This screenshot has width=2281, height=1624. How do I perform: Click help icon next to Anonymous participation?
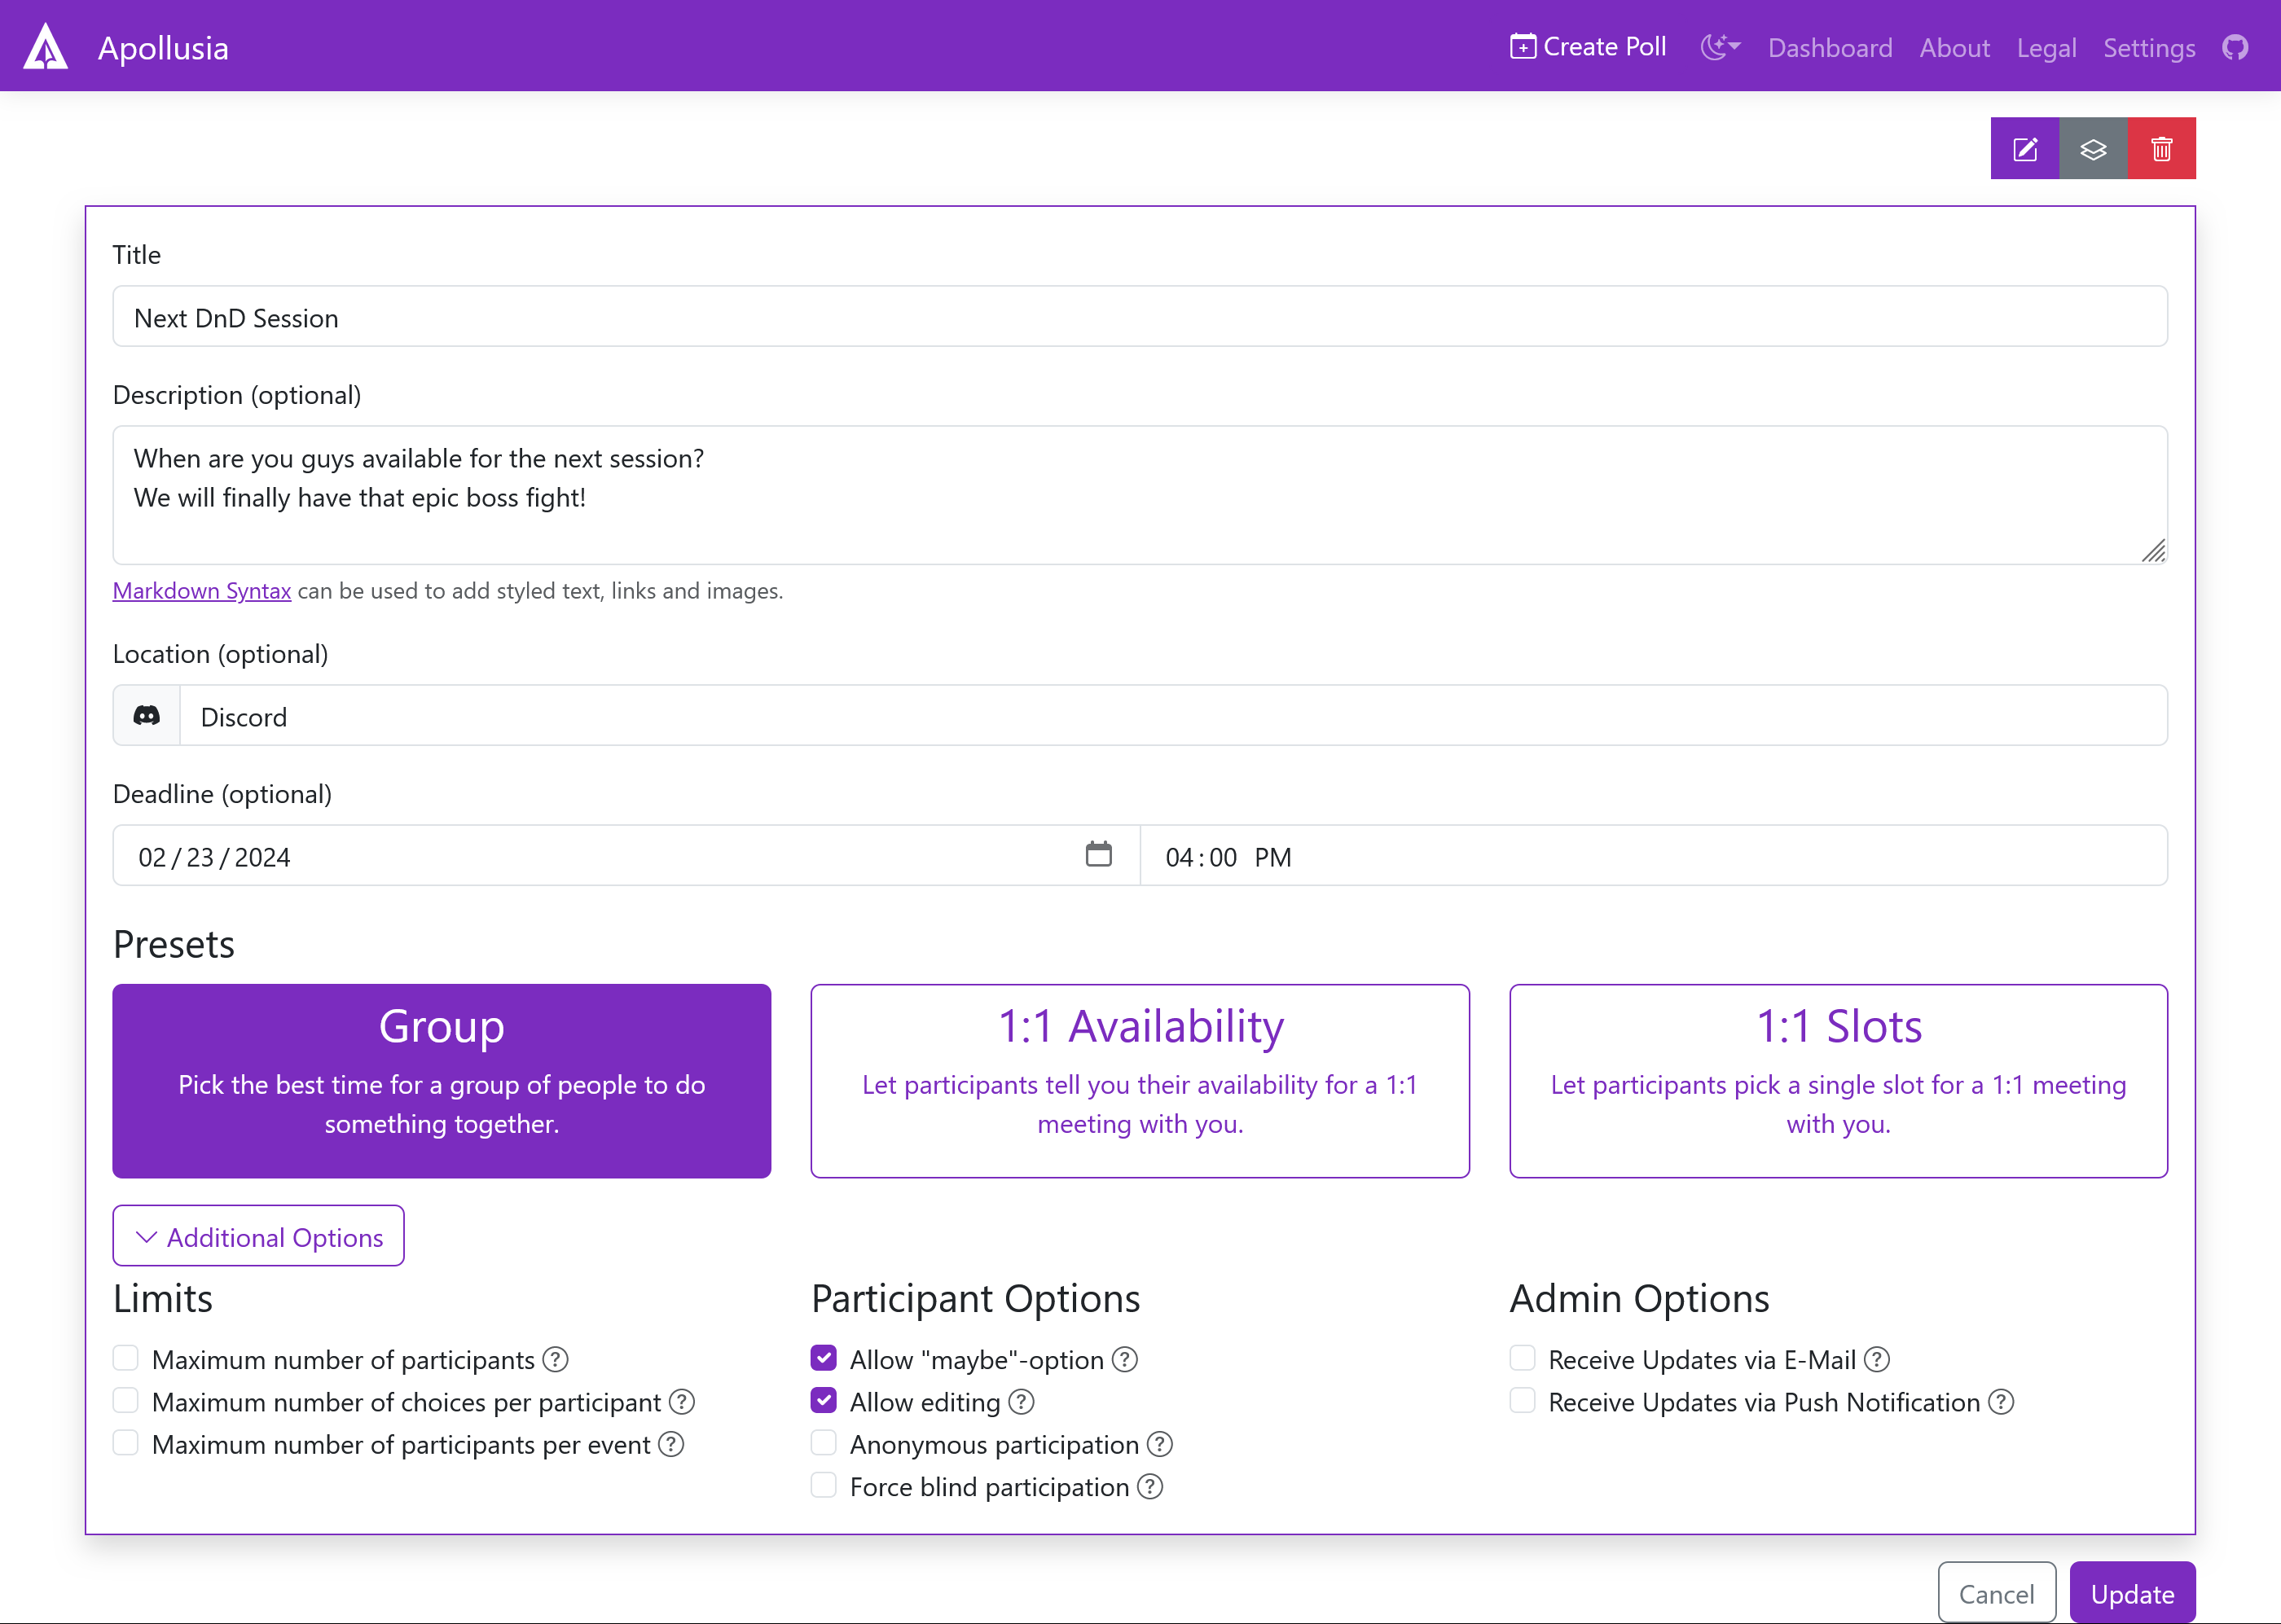coord(1160,1444)
